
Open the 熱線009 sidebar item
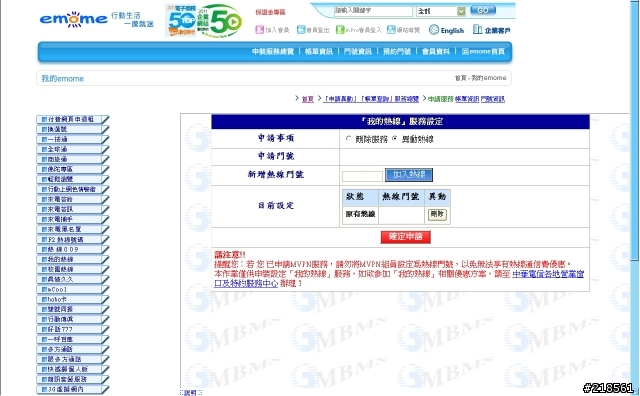[x=73, y=249]
